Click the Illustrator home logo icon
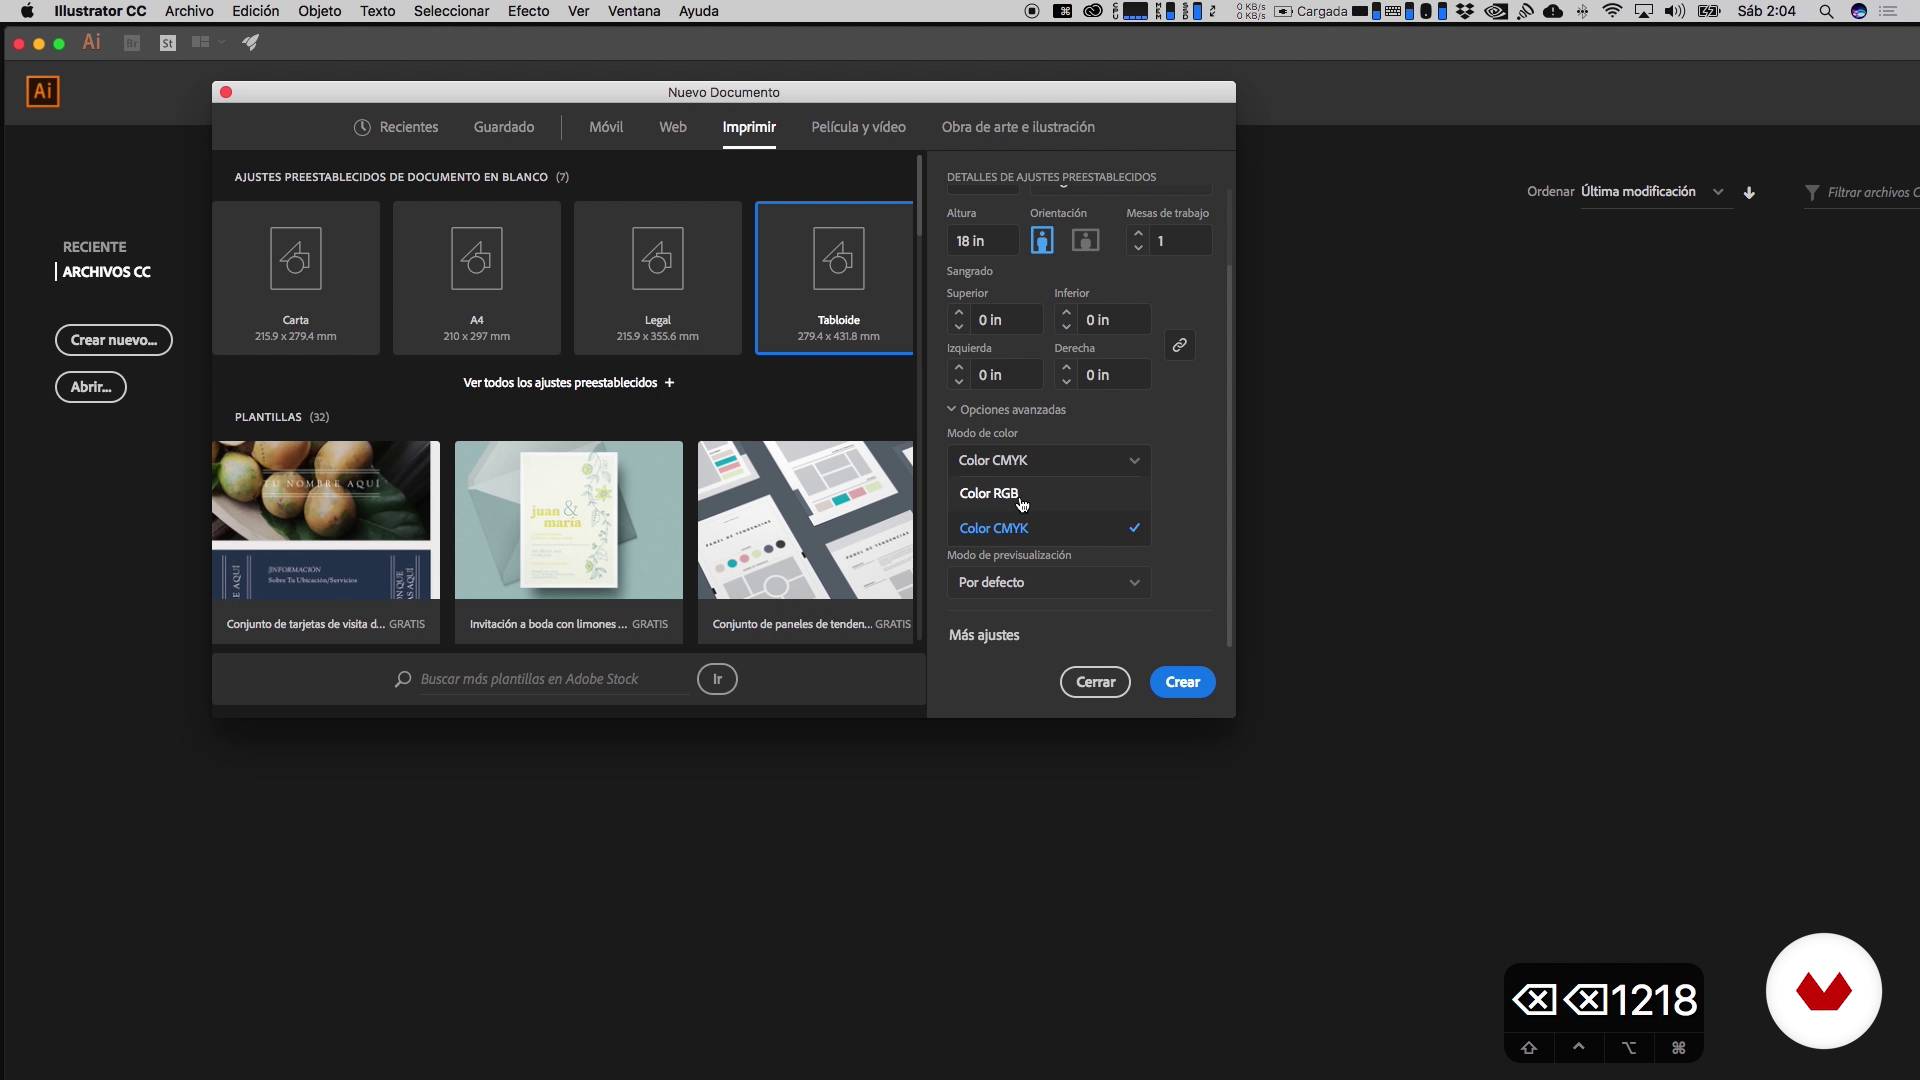 coord(42,92)
